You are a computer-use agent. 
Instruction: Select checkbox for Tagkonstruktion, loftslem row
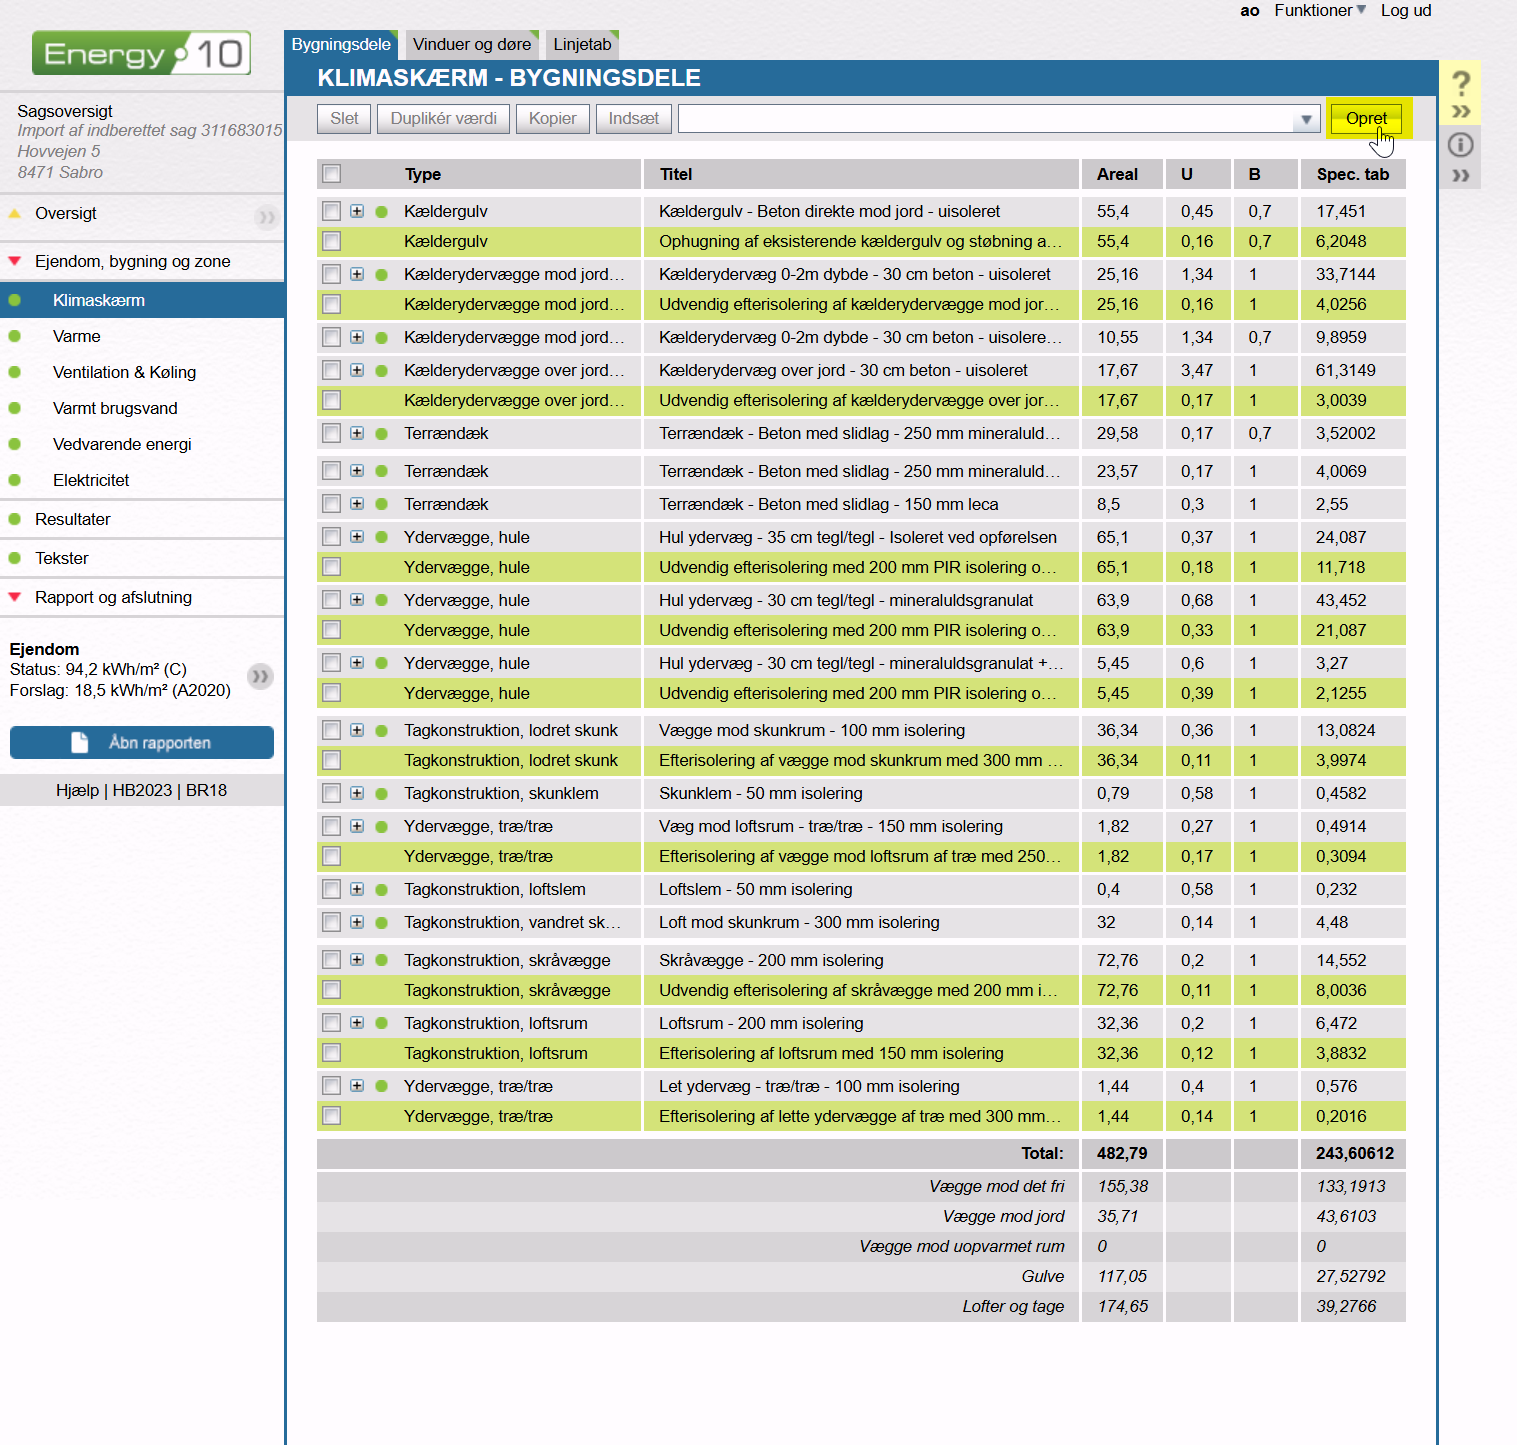pyautogui.click(x=332, y=889)
